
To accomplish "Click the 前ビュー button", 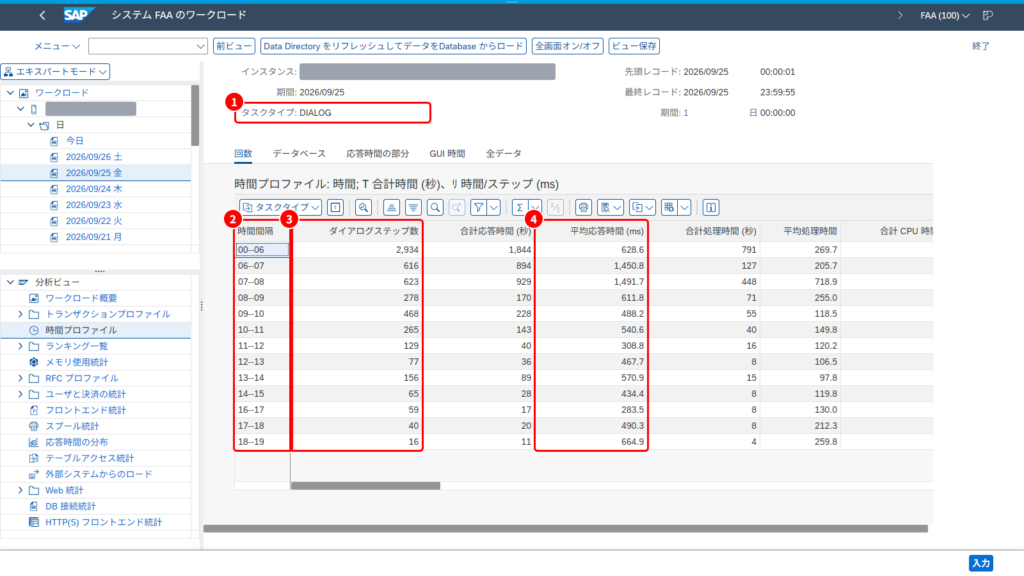I will [234, 46].
